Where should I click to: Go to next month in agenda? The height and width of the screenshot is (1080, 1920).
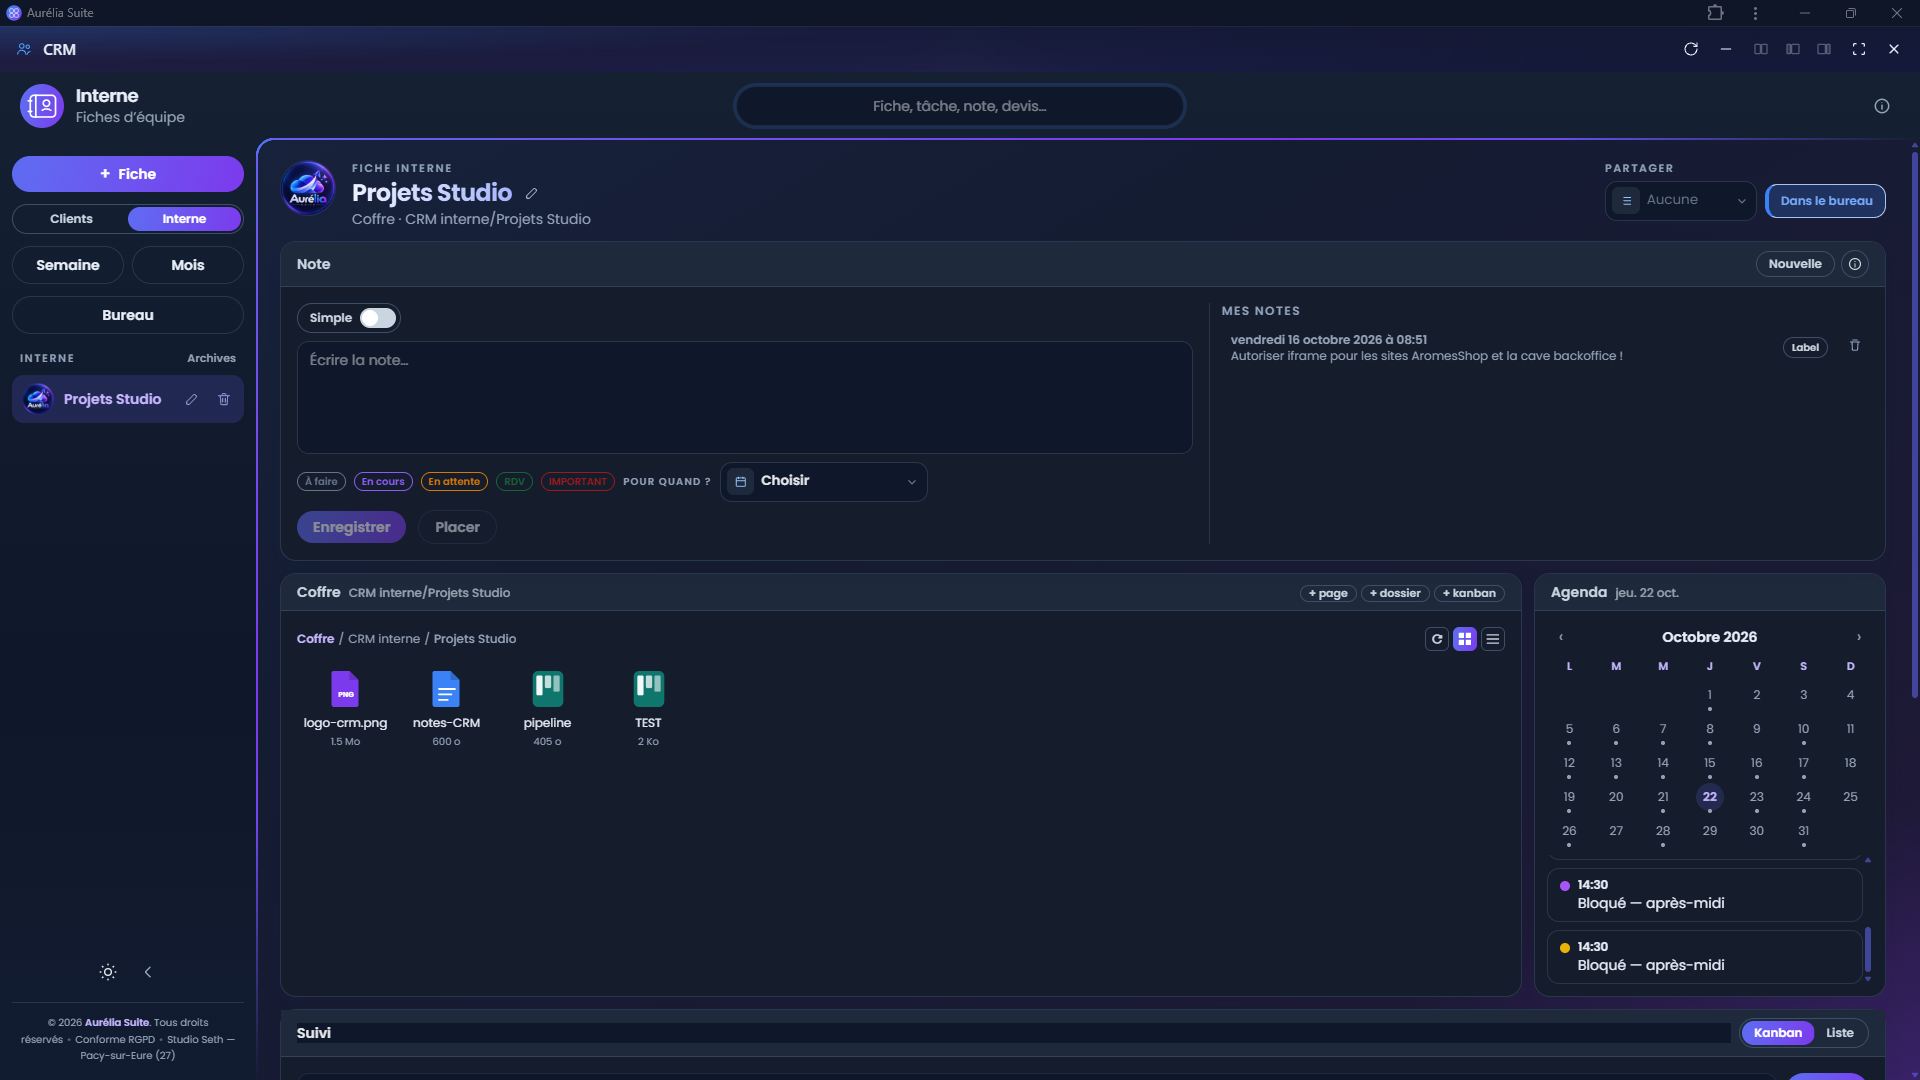point(1859,637)
